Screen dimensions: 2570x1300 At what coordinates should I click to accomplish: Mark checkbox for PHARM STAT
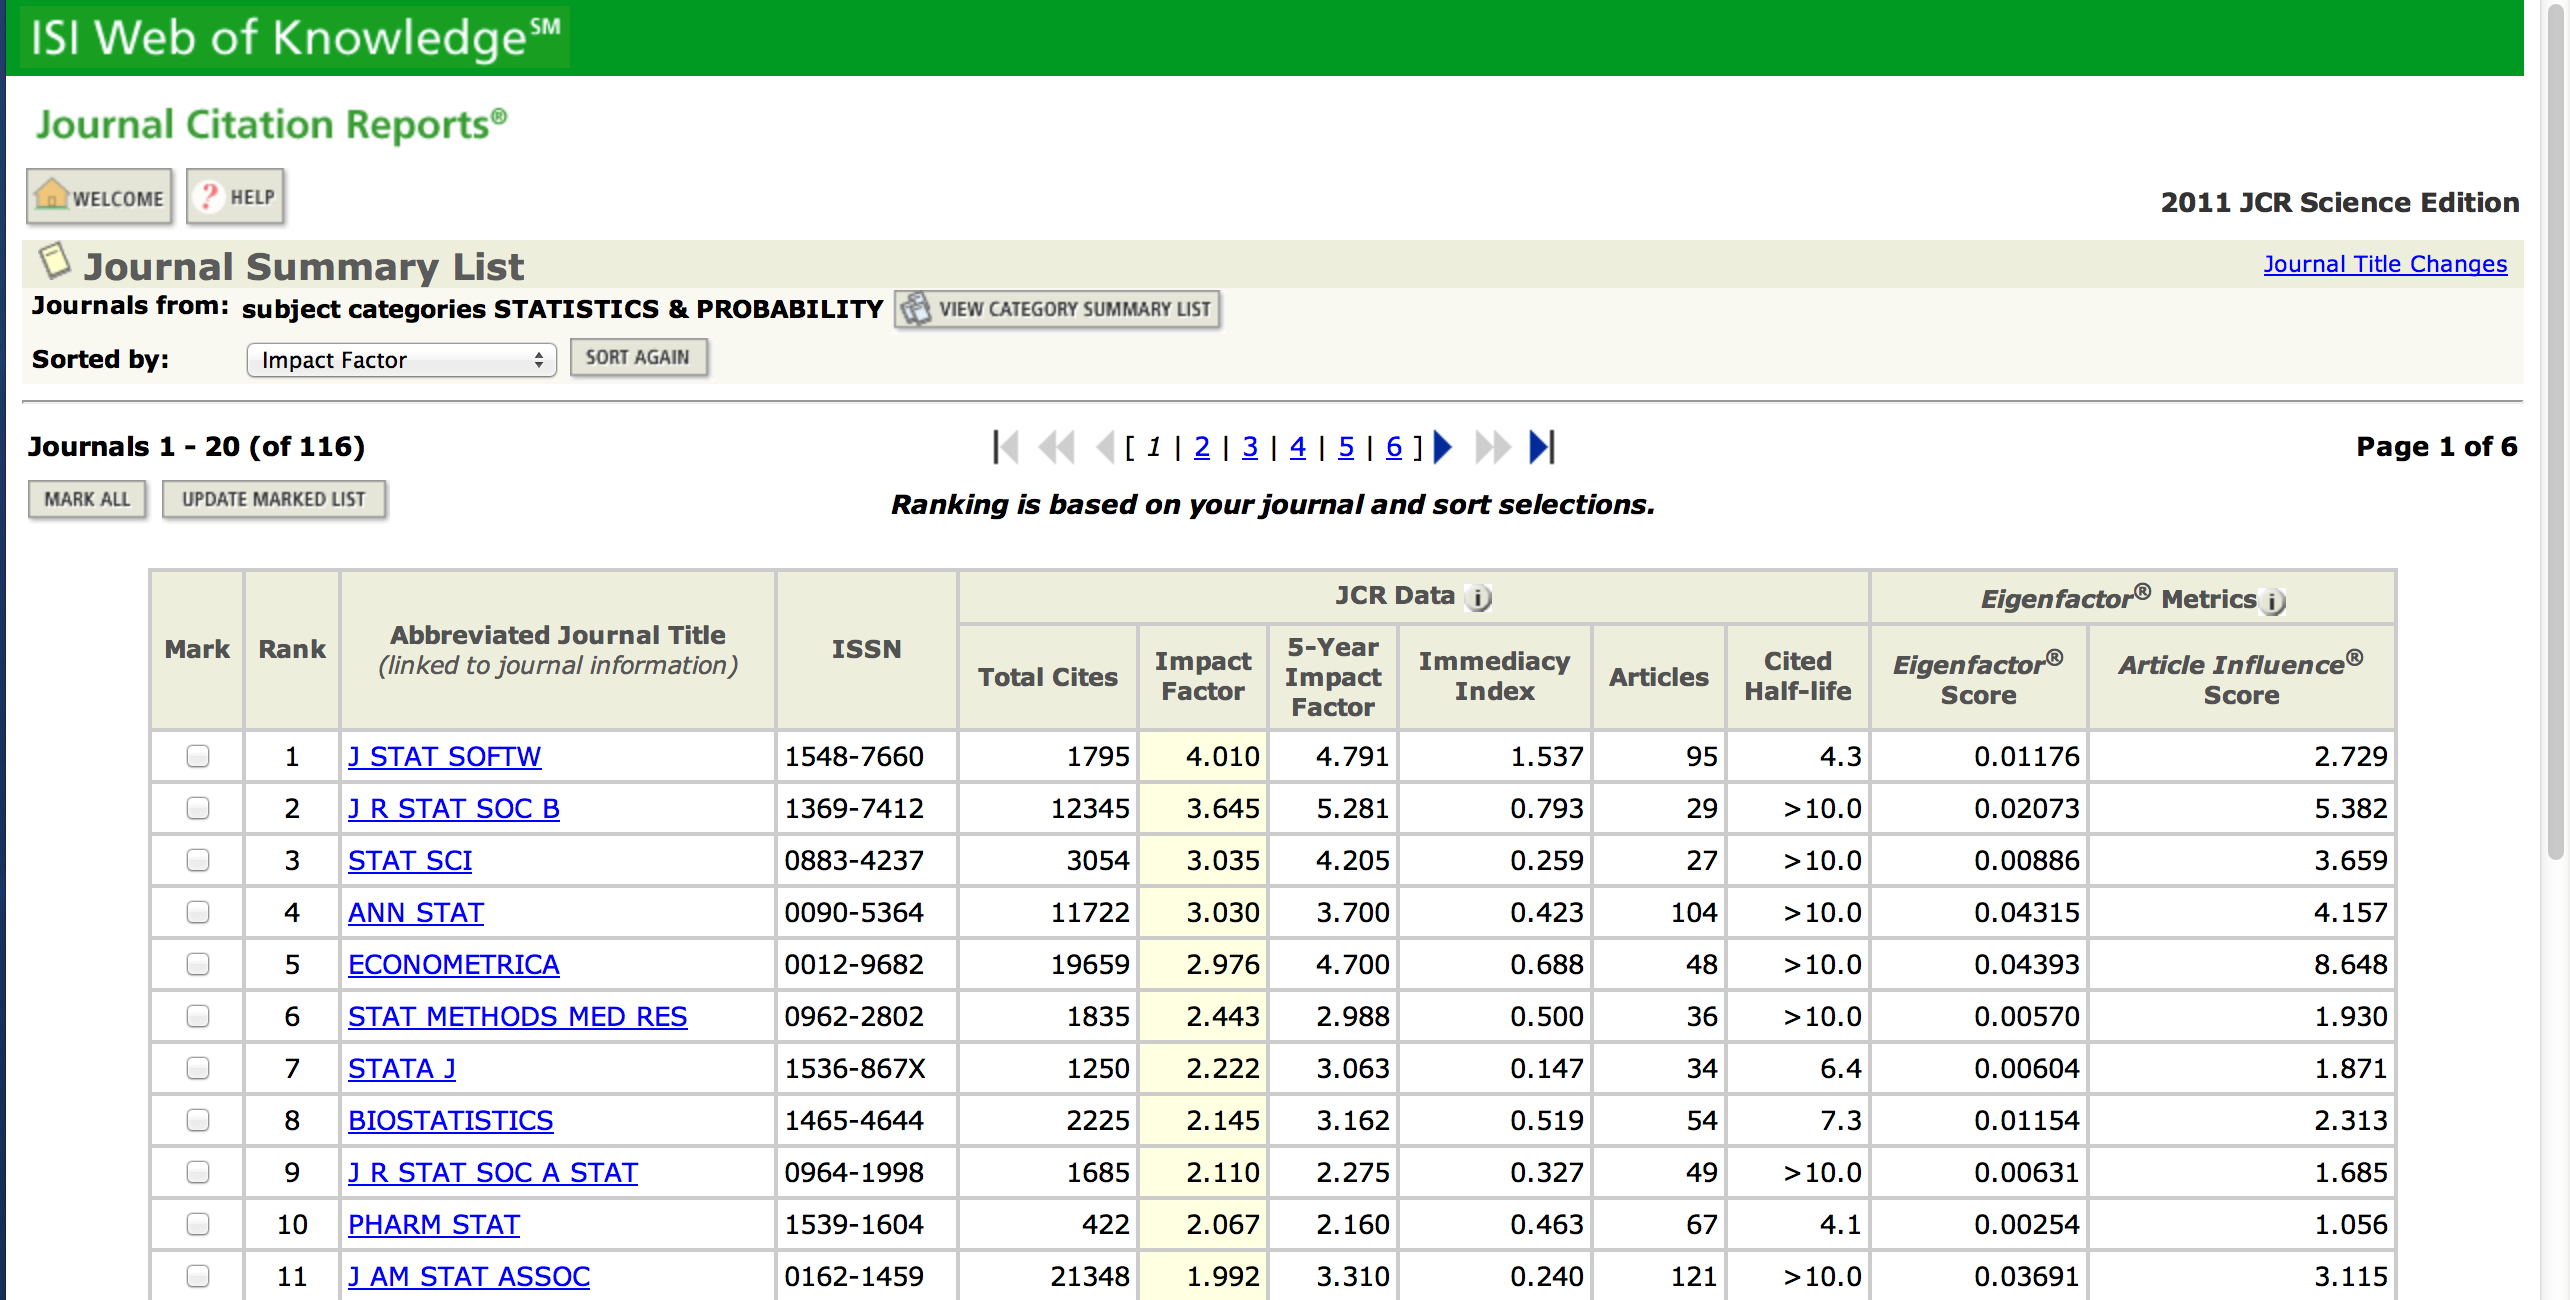coord(198,1224)
